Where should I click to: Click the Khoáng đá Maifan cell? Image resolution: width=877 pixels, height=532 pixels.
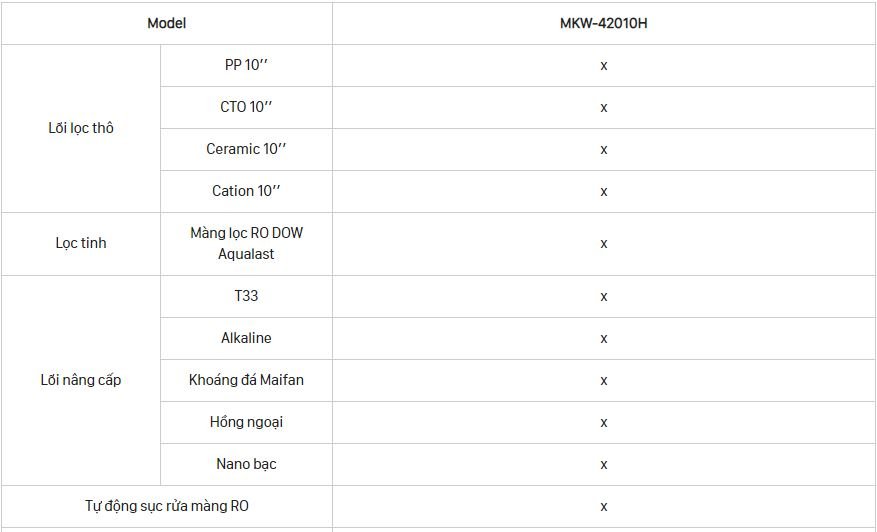click(x=246, y=380)
